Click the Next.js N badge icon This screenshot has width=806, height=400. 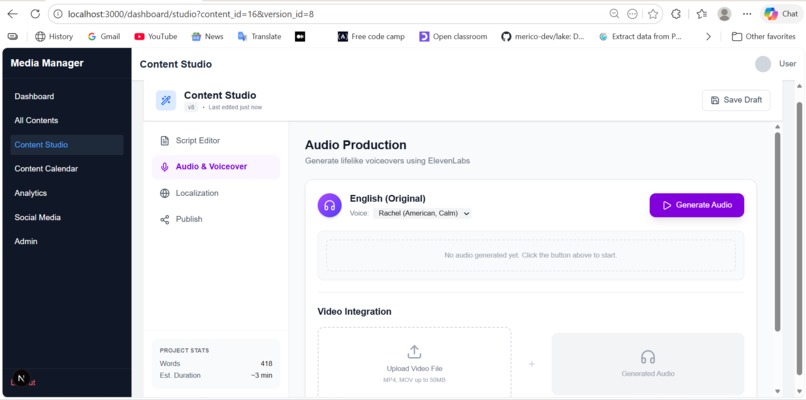pos(21,378)
